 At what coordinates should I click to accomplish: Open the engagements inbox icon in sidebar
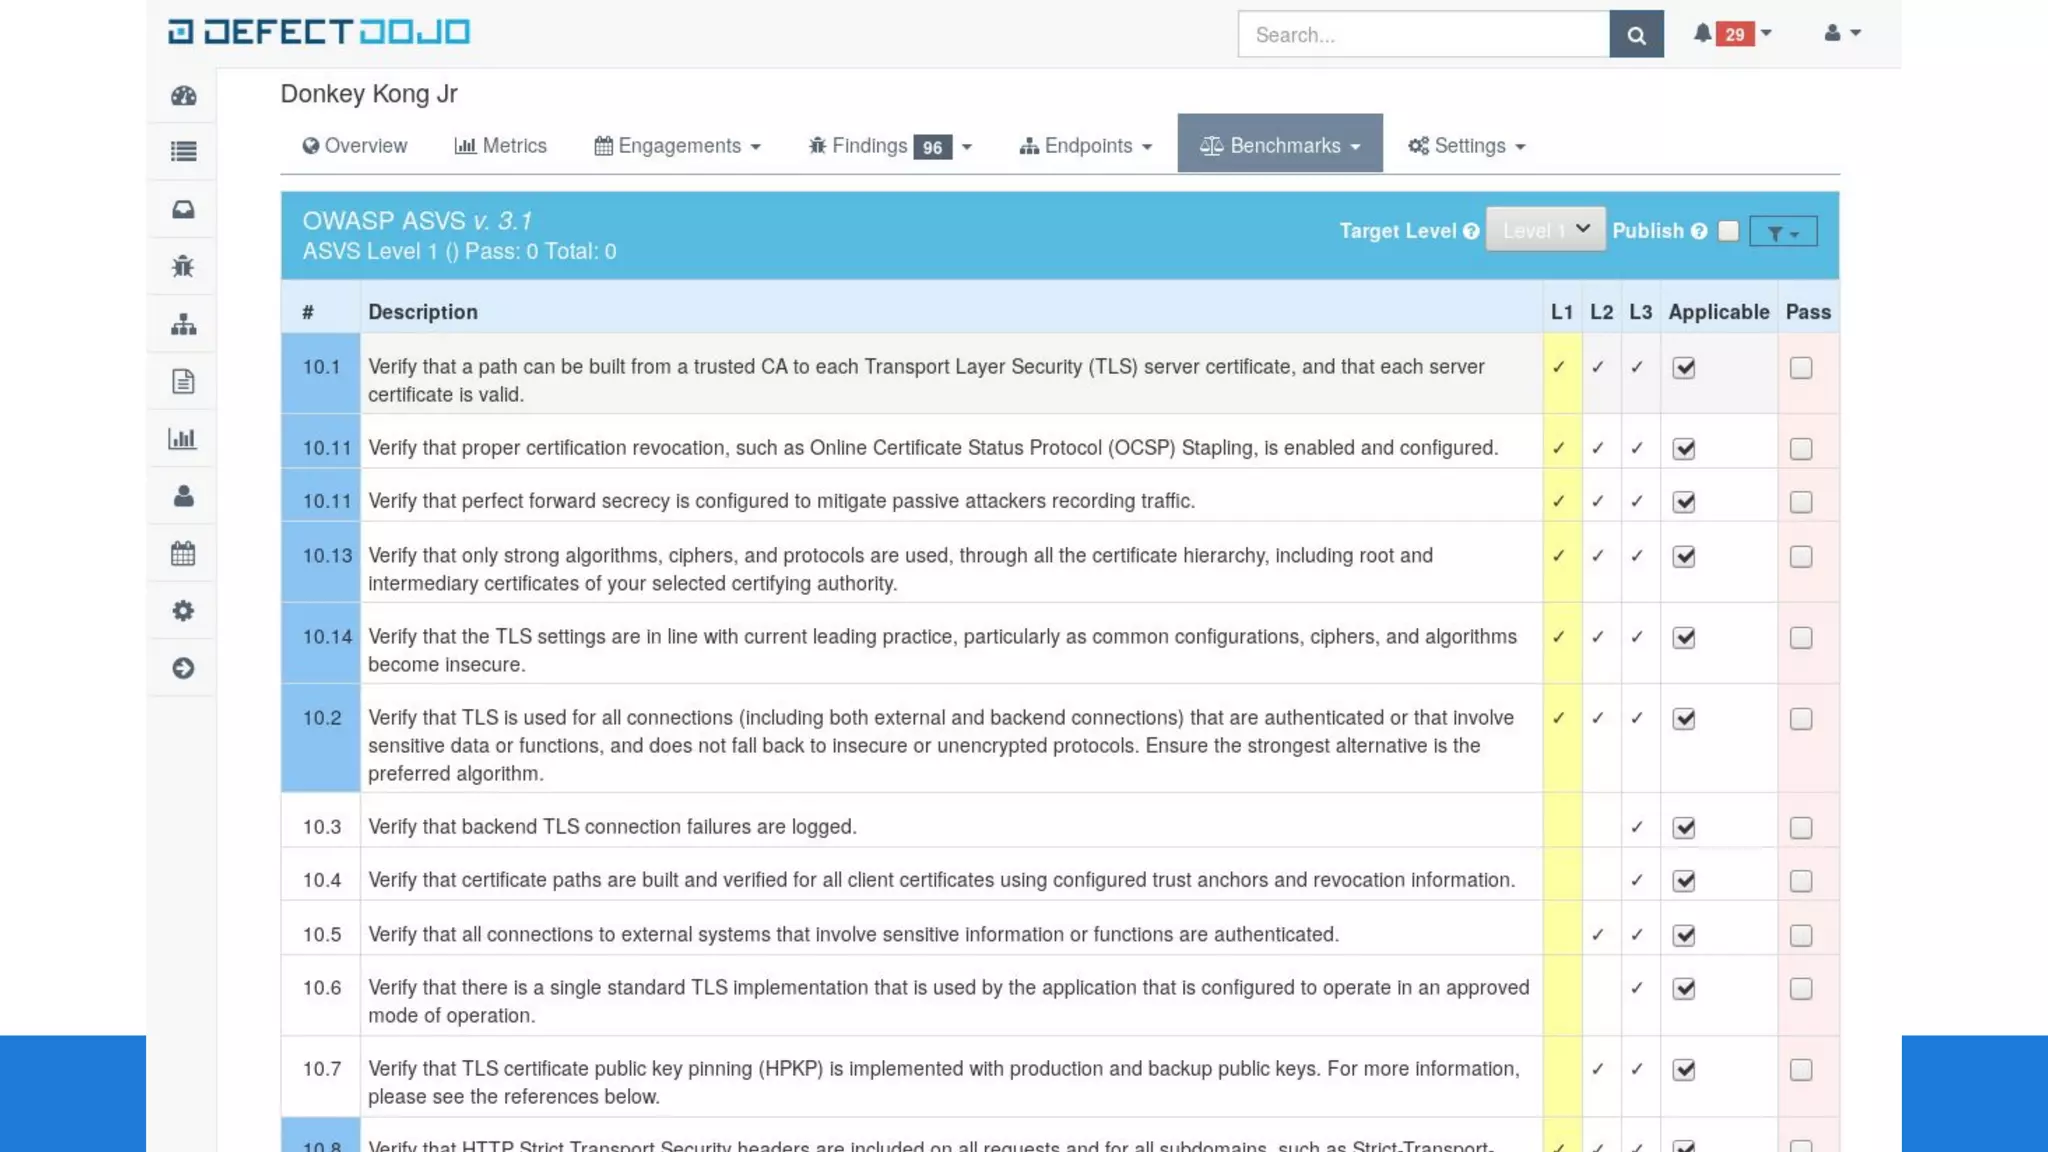(183, 210)
